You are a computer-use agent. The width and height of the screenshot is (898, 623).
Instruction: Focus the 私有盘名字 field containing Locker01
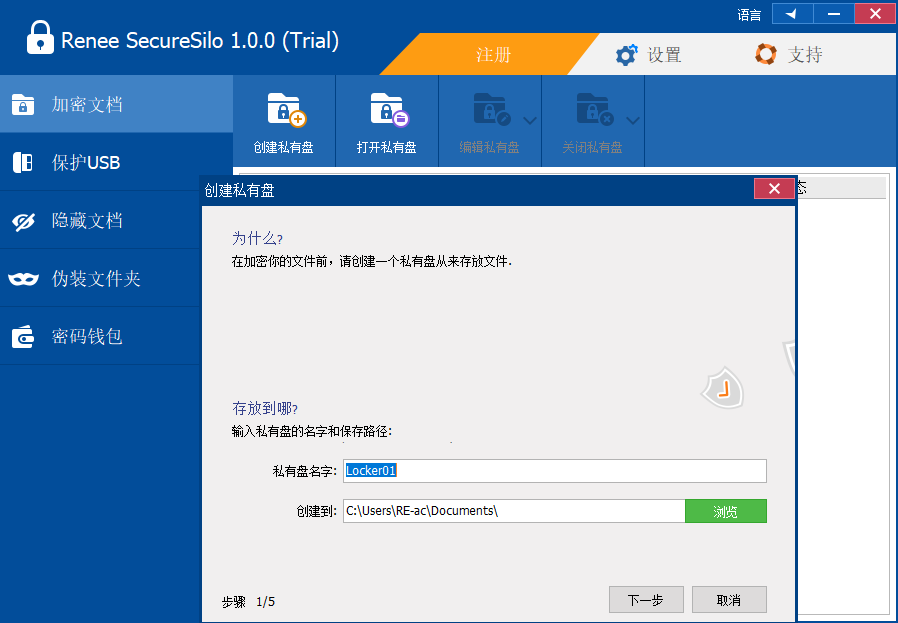tap(554, 471)
